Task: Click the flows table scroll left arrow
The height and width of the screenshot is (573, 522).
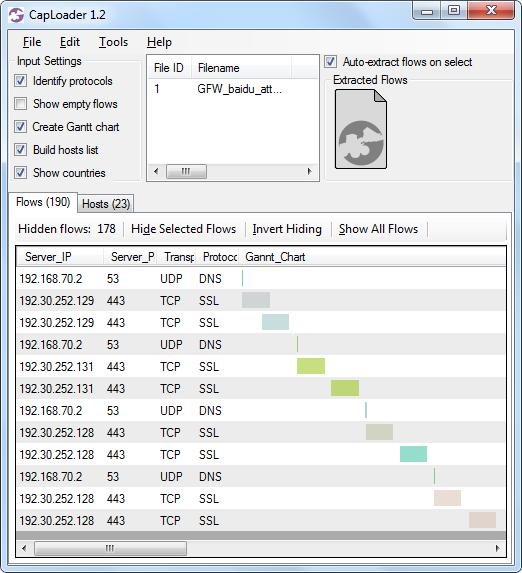Action: pos(24,548)
